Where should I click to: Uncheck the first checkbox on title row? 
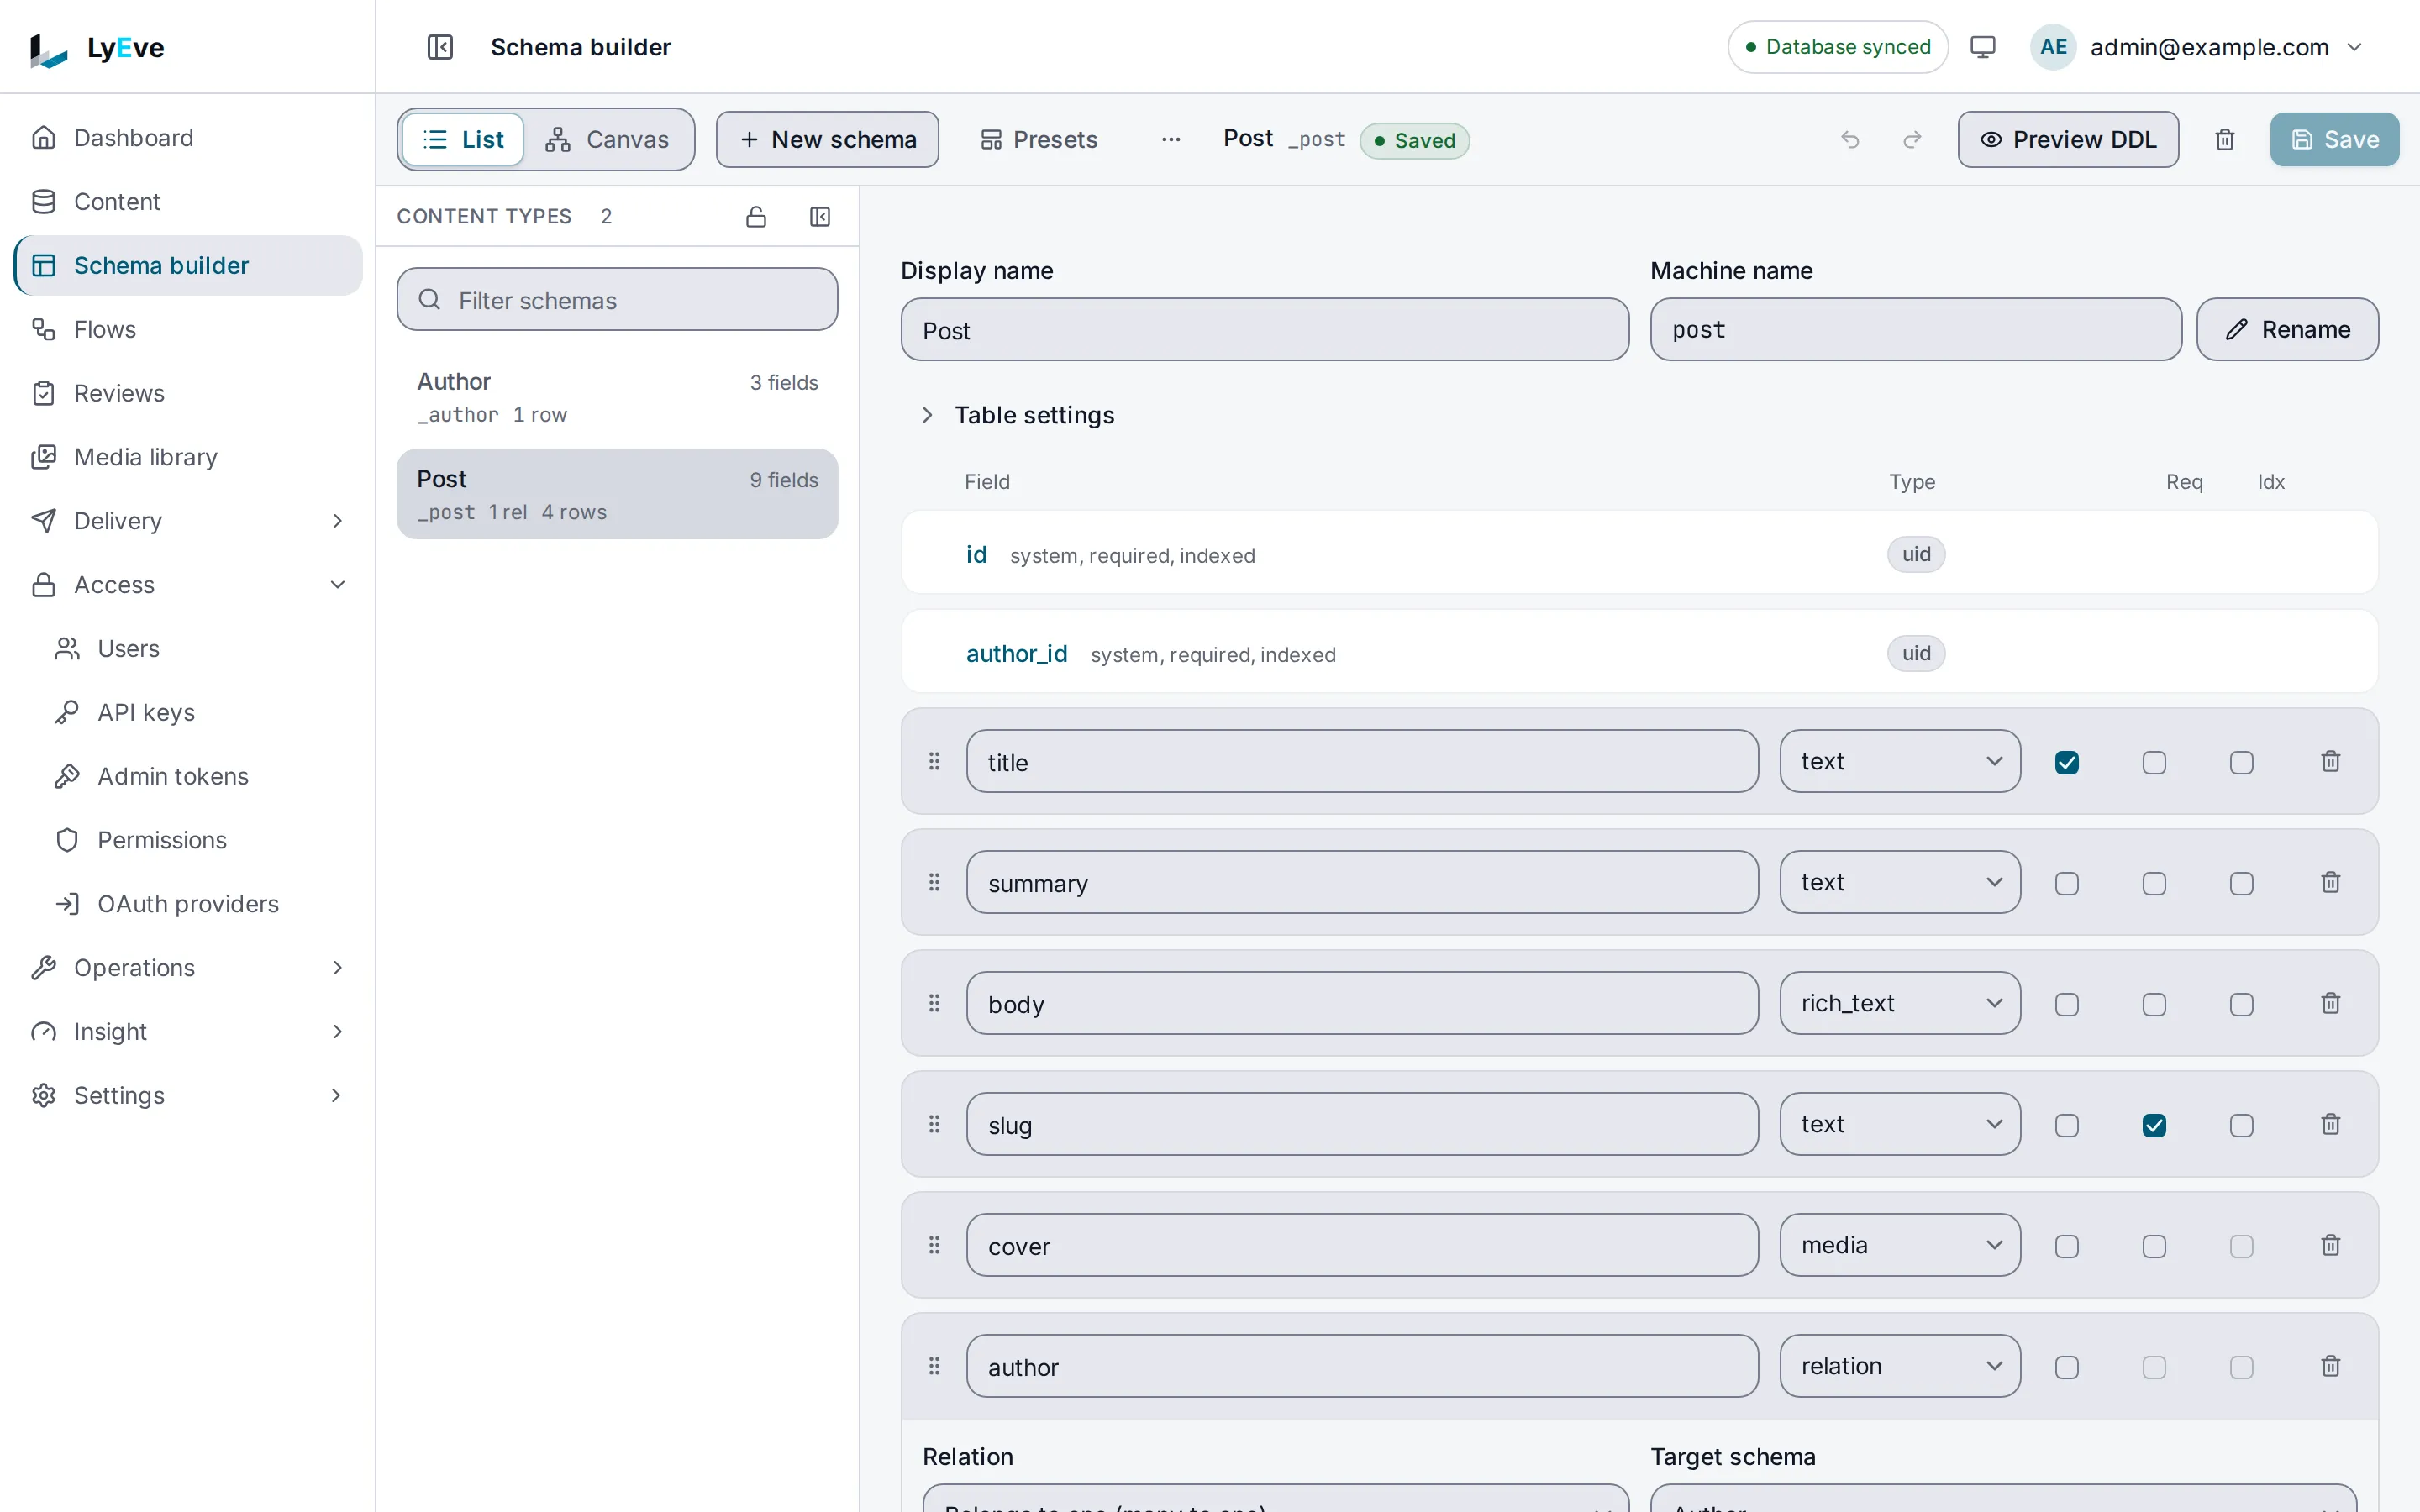[x=2067, y=763]
